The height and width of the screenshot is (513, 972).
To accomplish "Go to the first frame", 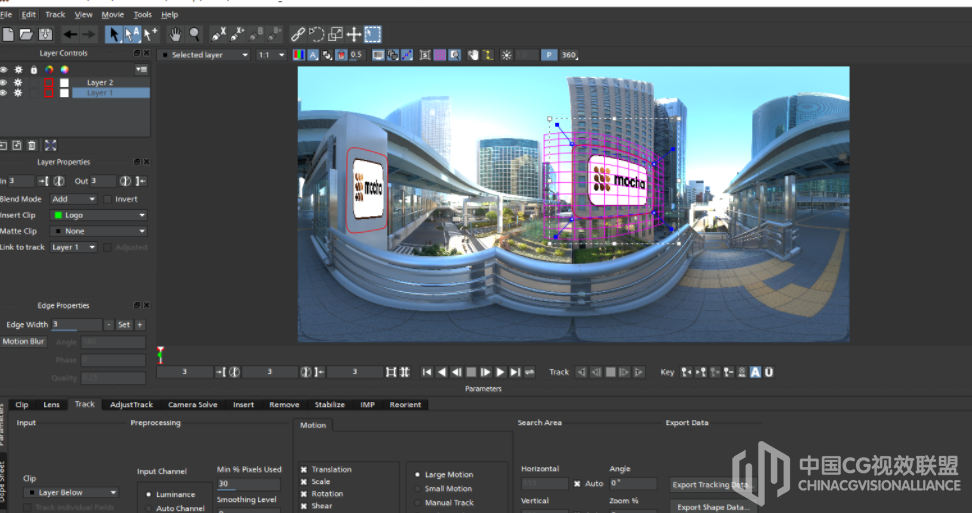I will 426,372.
